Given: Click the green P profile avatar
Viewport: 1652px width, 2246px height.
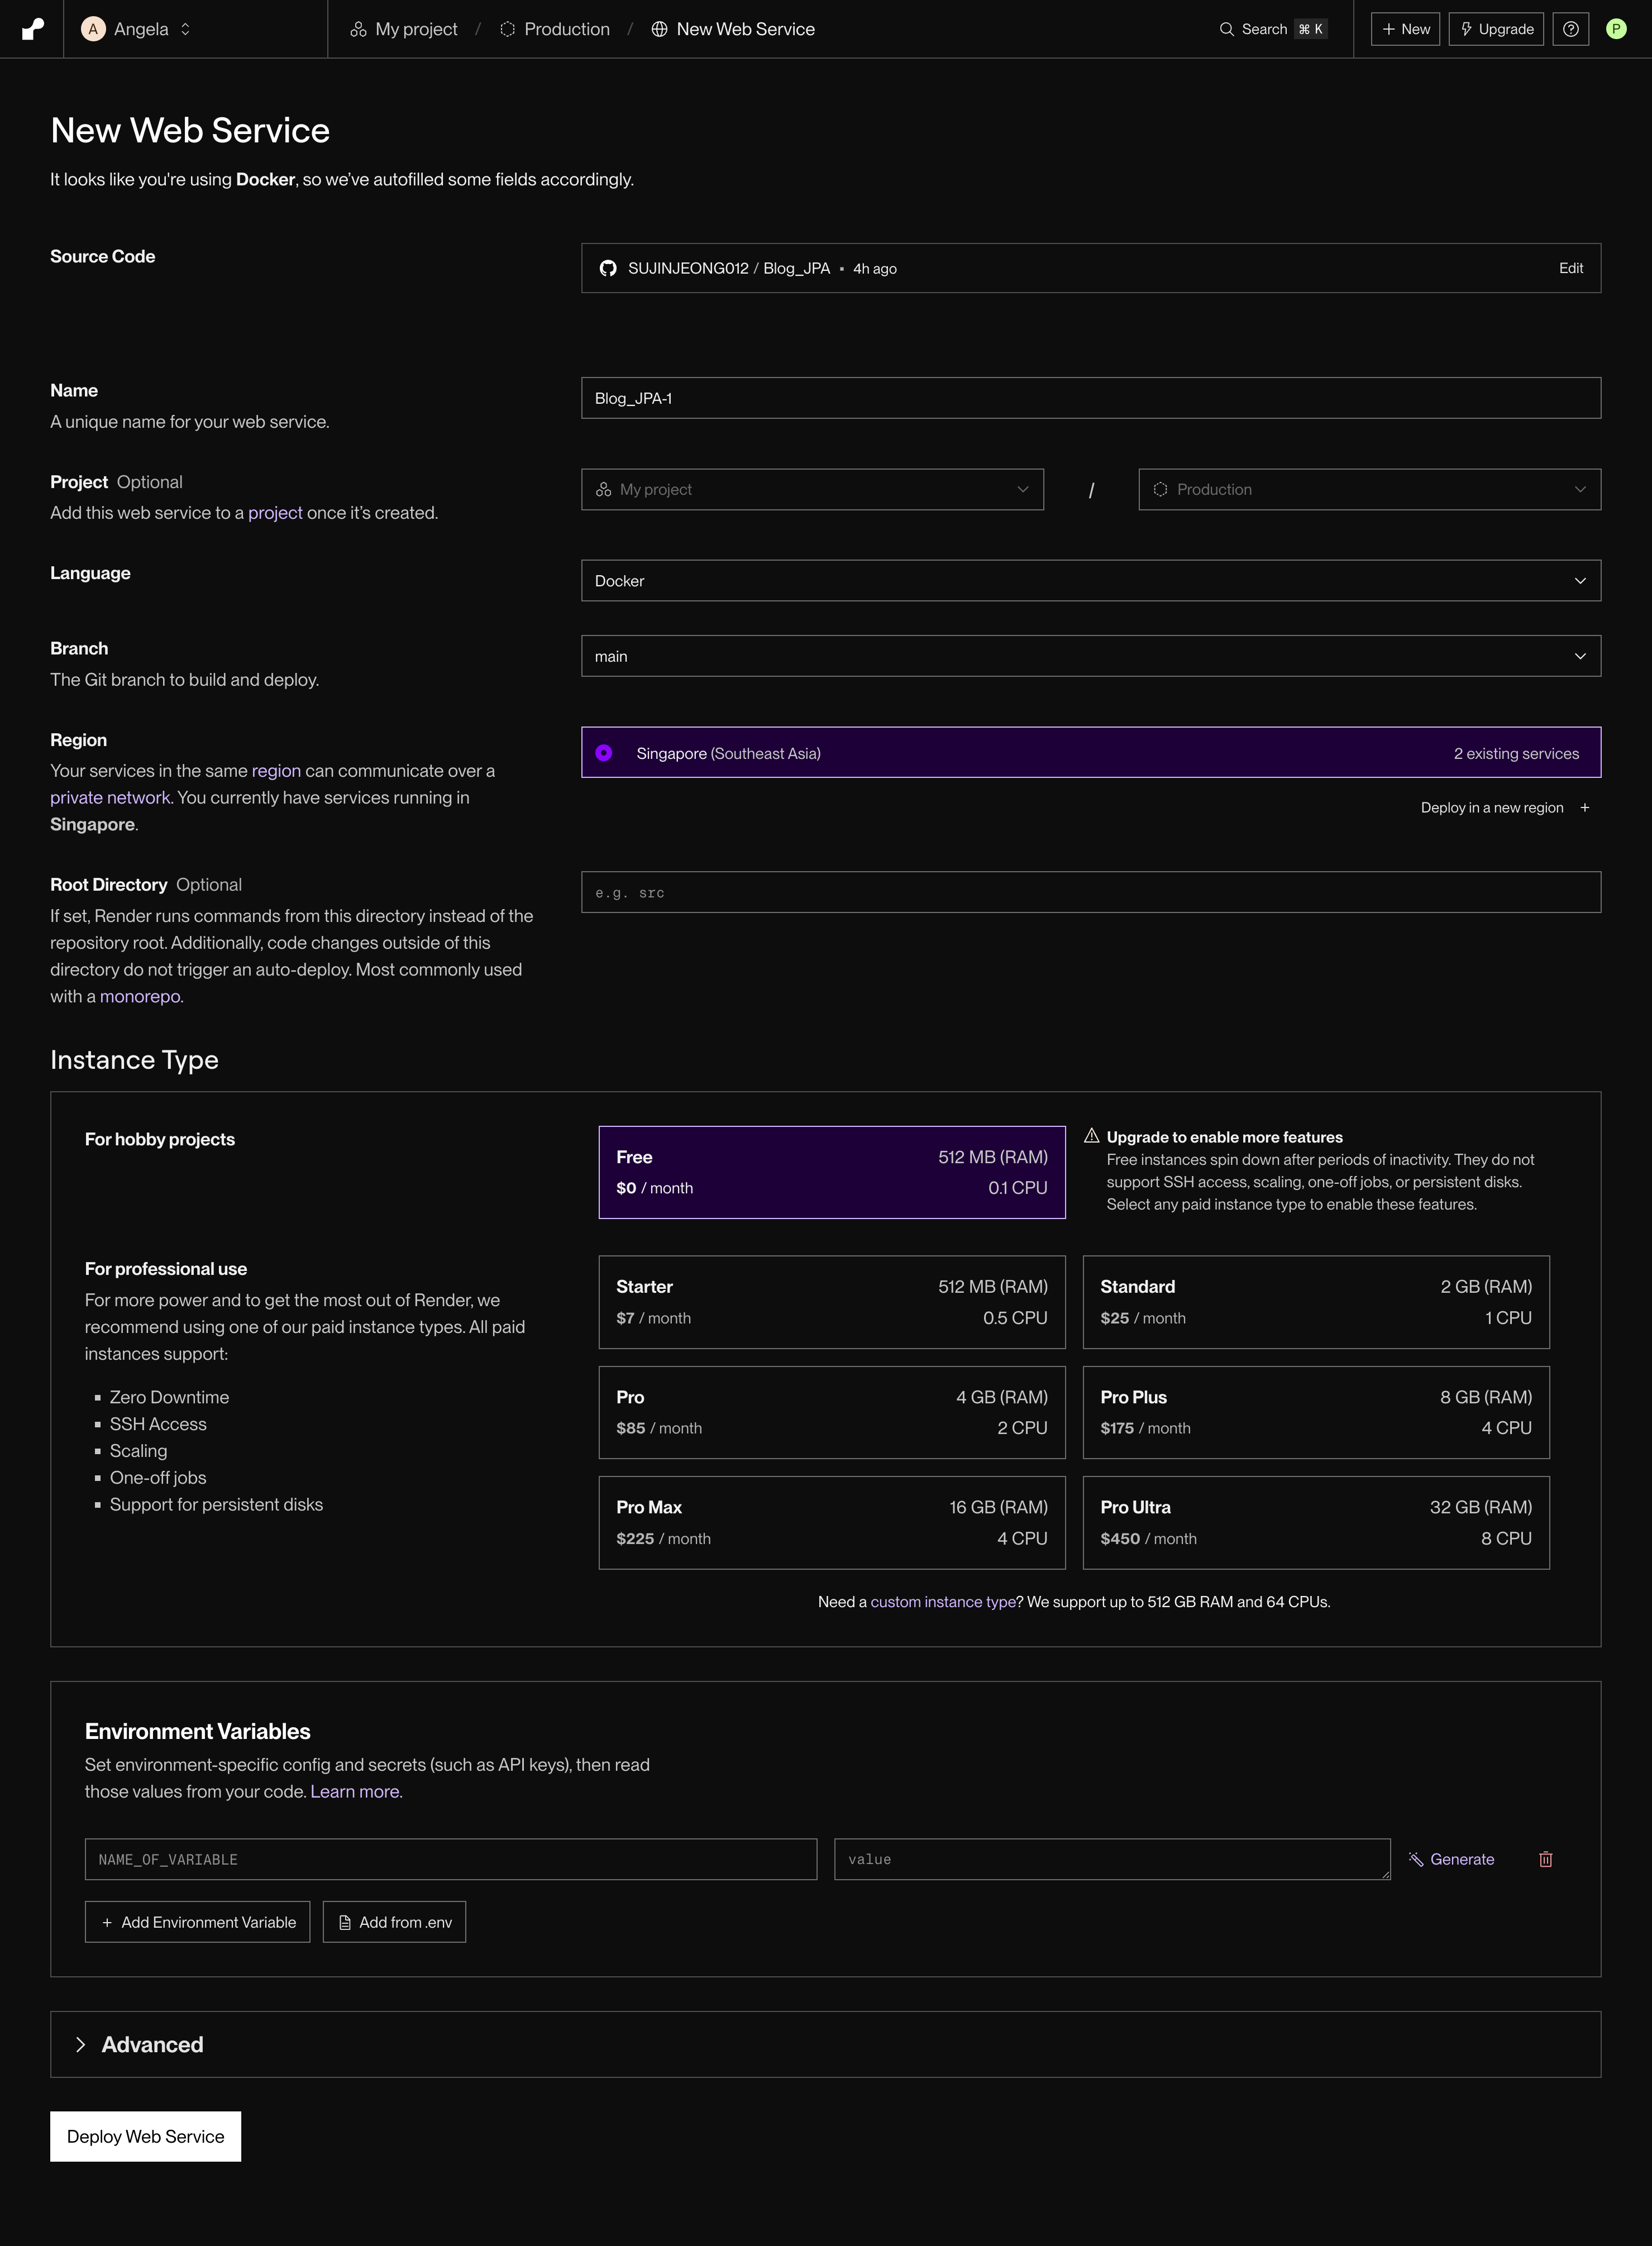Looking at the screenshot, I should click(x=1615, y=29).
